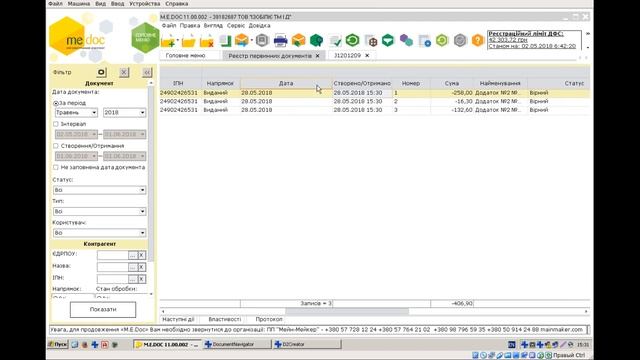This screenshot has height=360, width=640.
Task: Select the row with sum -16,30
Action: pyautogui.click(x=375, y=101)
